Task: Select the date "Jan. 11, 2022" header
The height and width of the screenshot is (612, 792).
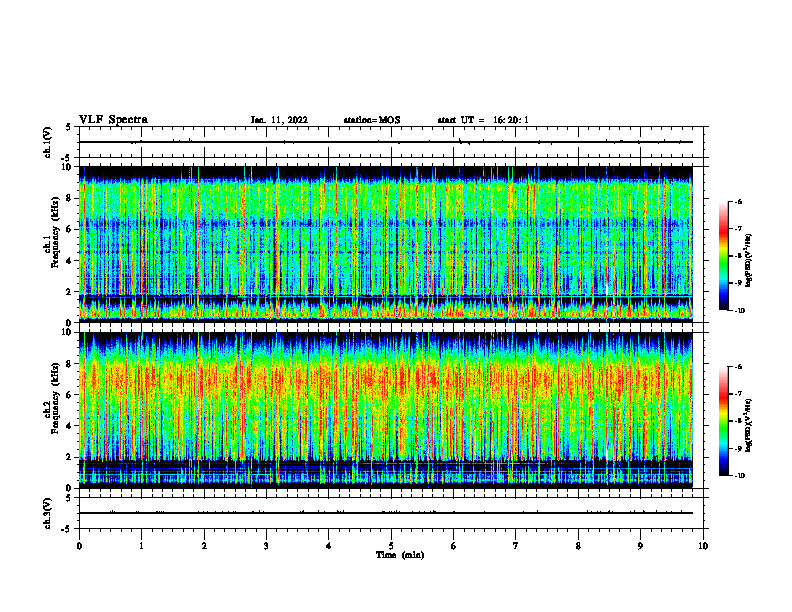Action: coord(279,120)
